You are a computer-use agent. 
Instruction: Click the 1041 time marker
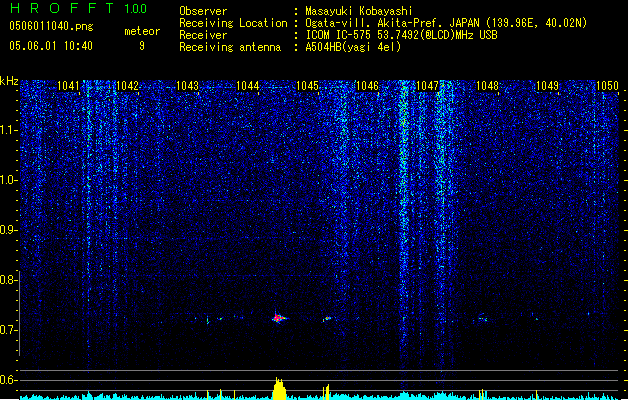pos(68,86)
